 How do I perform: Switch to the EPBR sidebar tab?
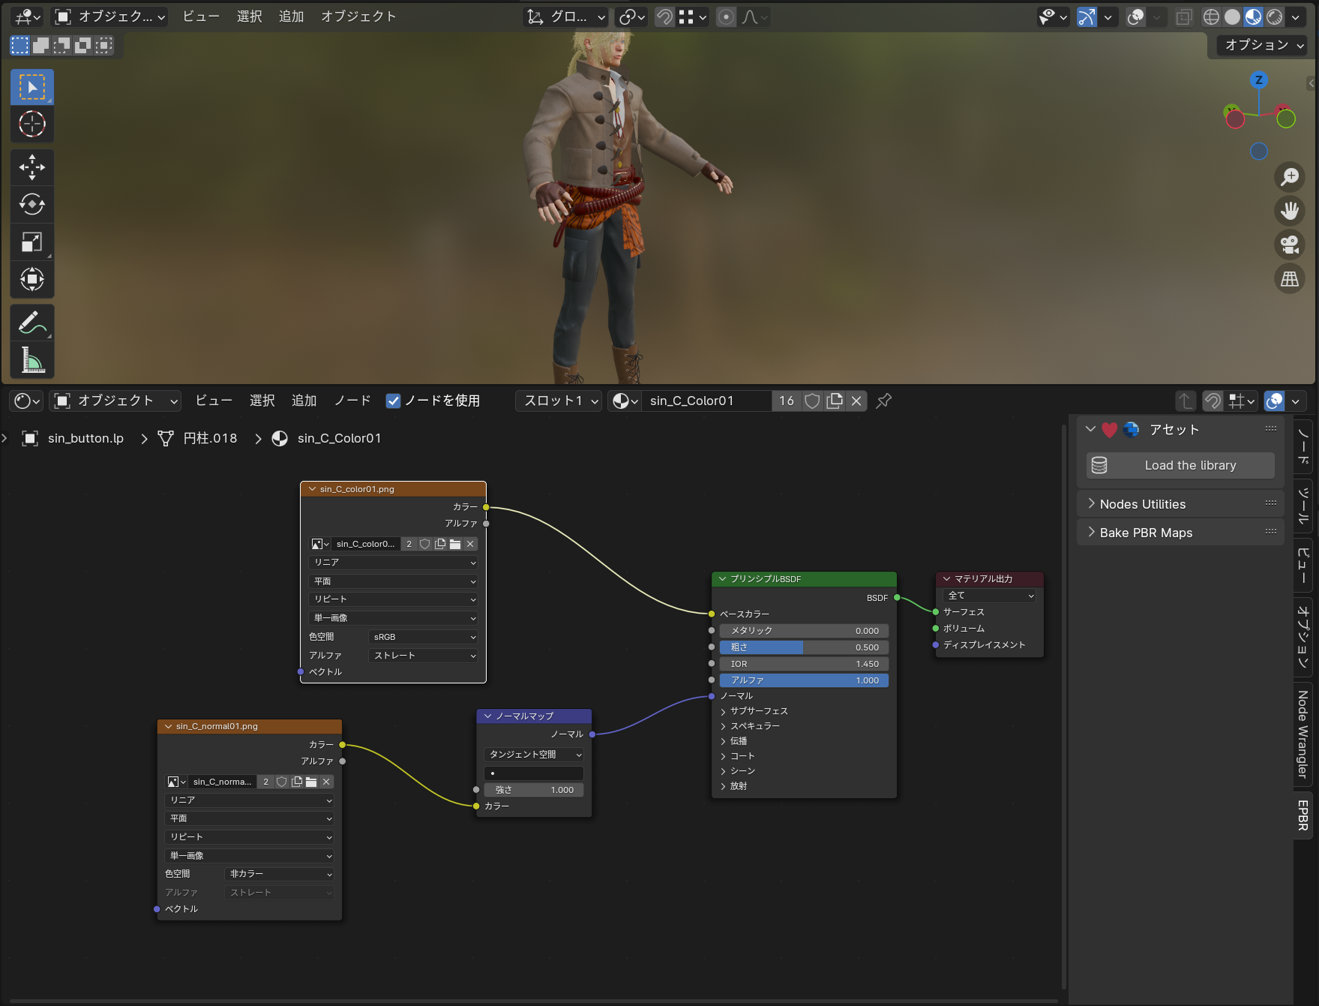coord(1303,814)
